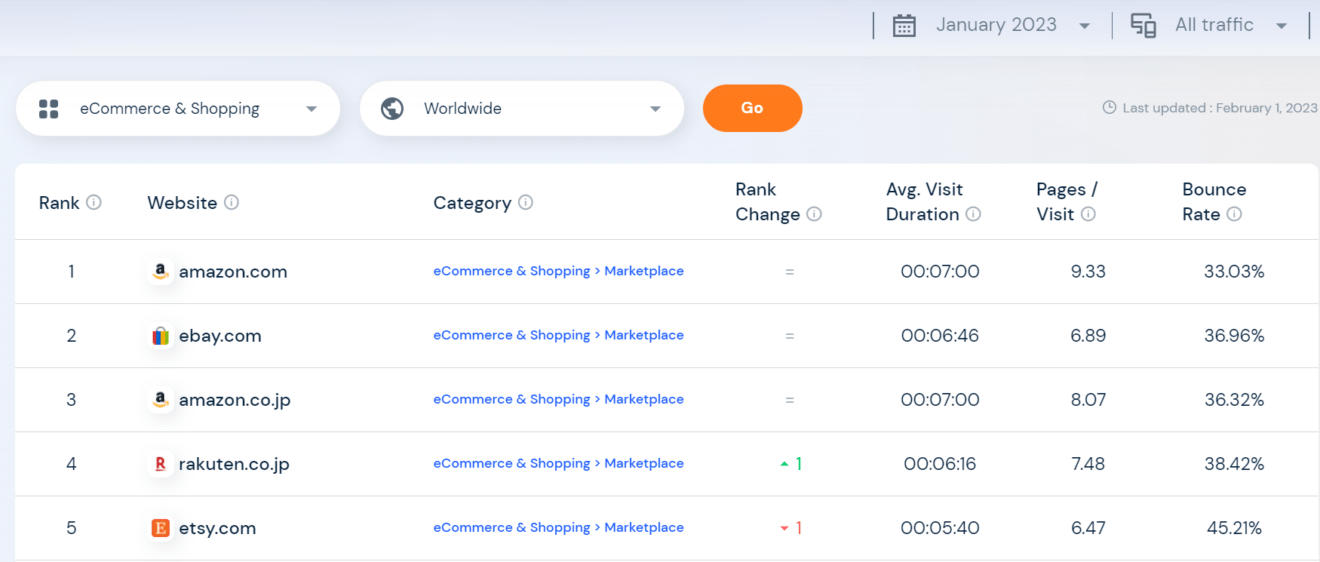The image size is (1320, 562).
Task: Click the ebay.com favicon
Action: tap(160, 336)
